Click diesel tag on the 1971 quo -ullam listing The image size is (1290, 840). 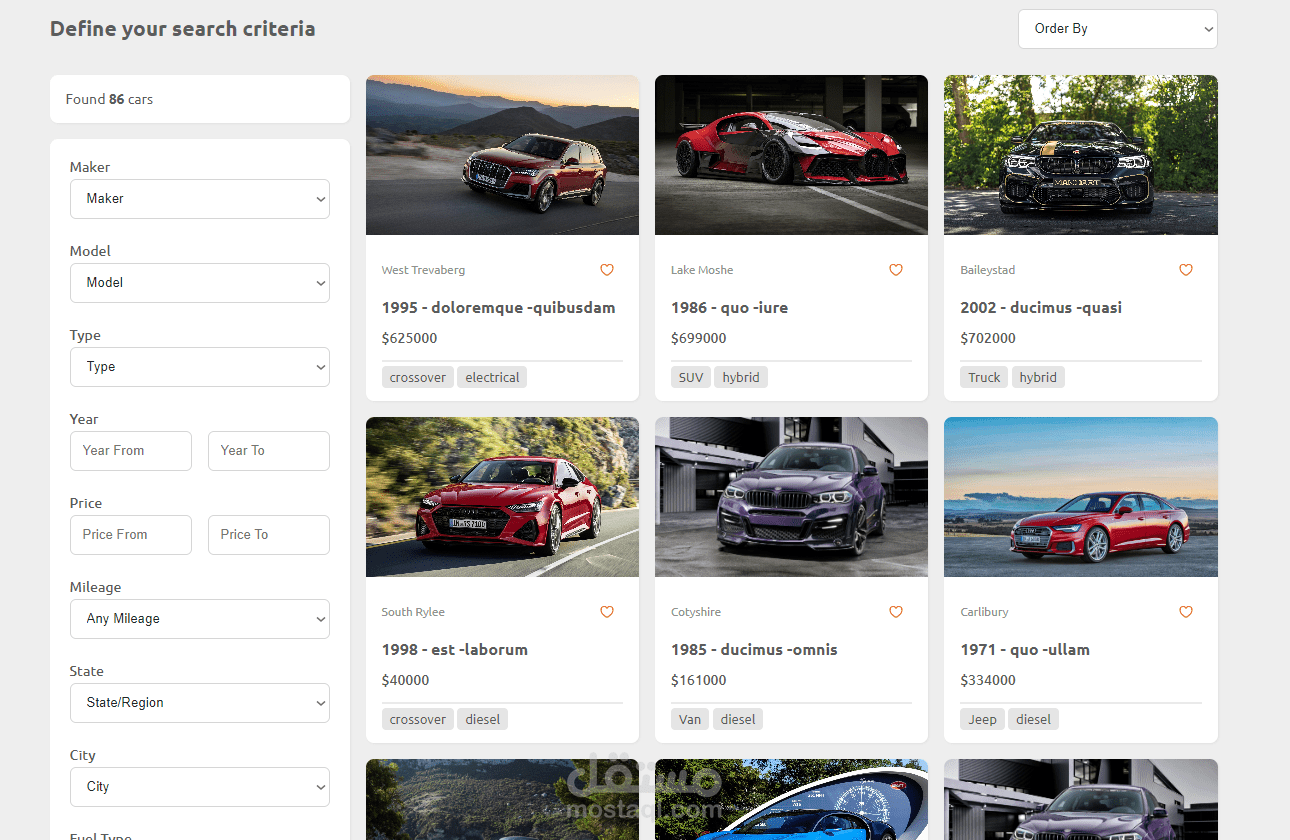tap(1033, 719)
